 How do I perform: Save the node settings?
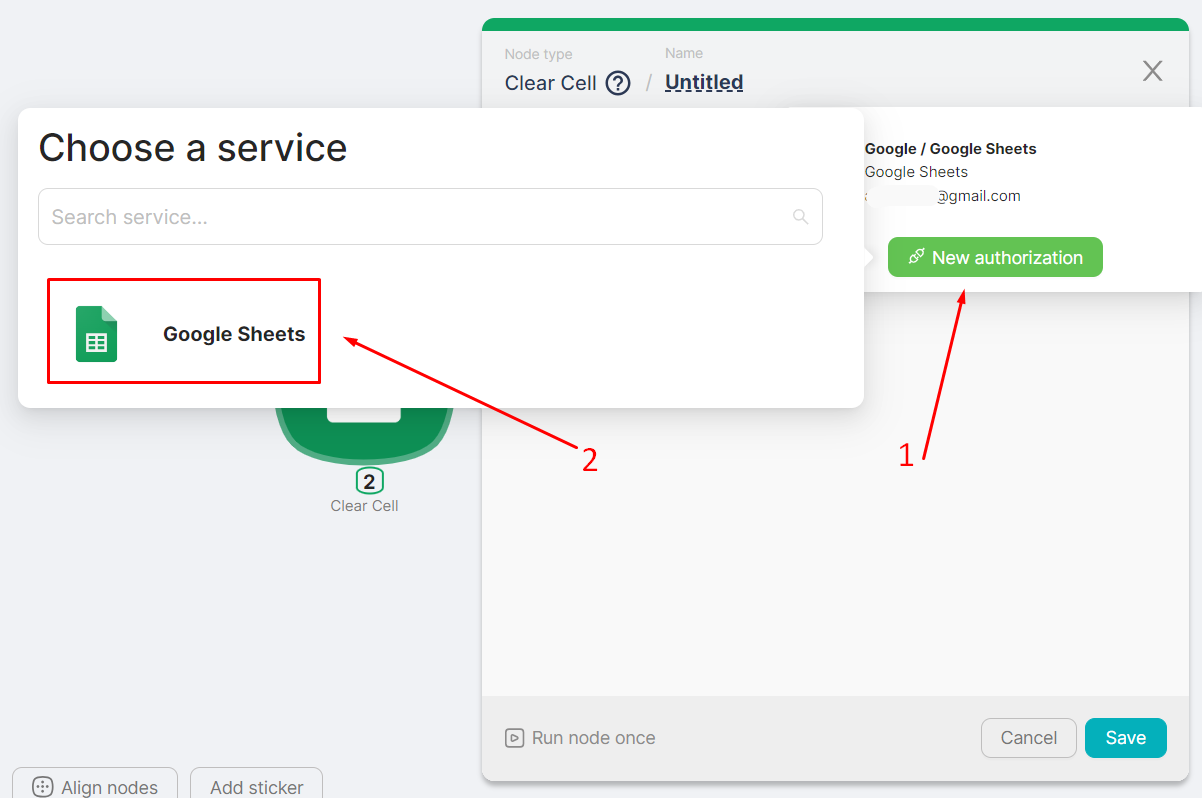click(1125, 738)
